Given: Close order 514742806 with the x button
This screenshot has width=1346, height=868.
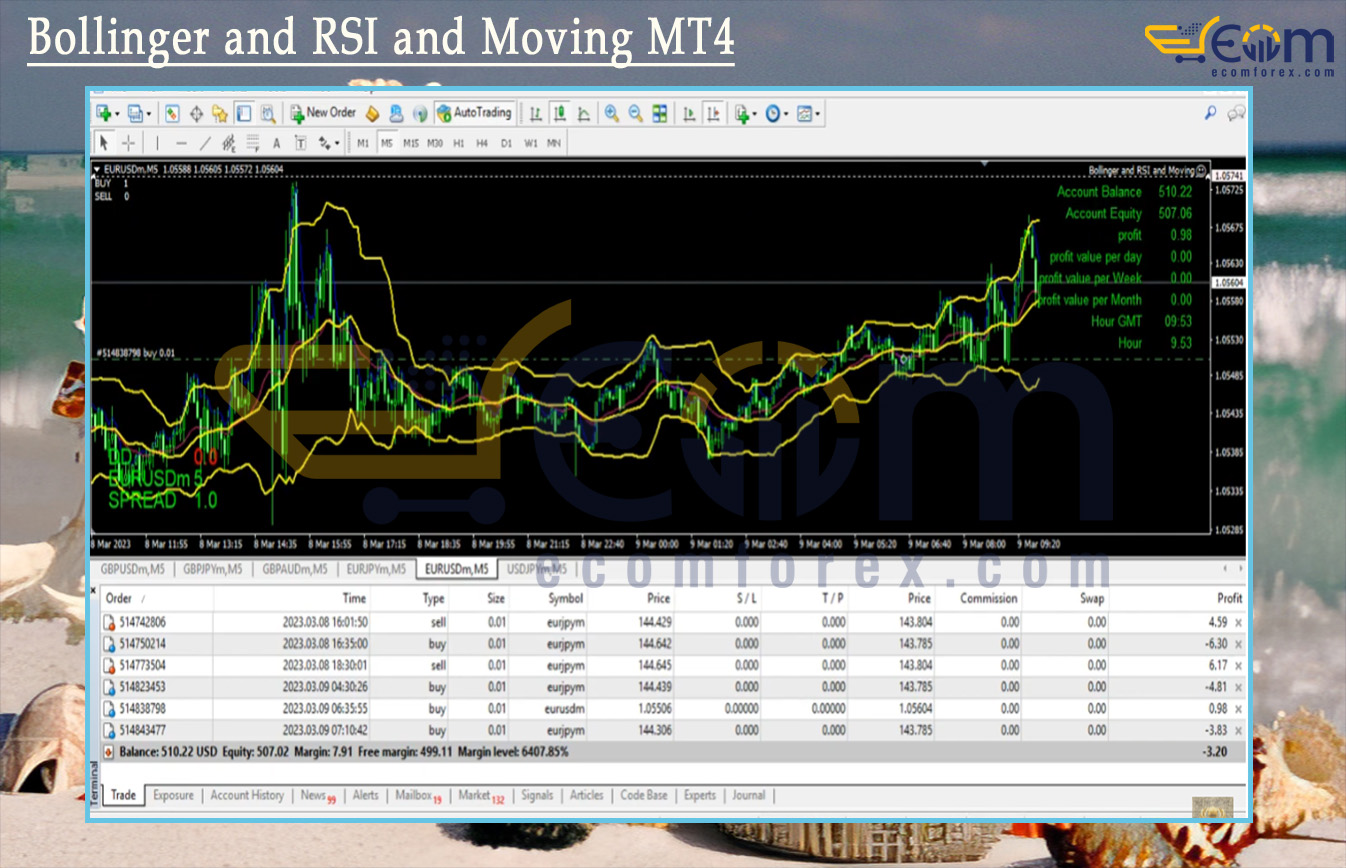Looking at the screenshot, I should click(x=1238, y=622).
